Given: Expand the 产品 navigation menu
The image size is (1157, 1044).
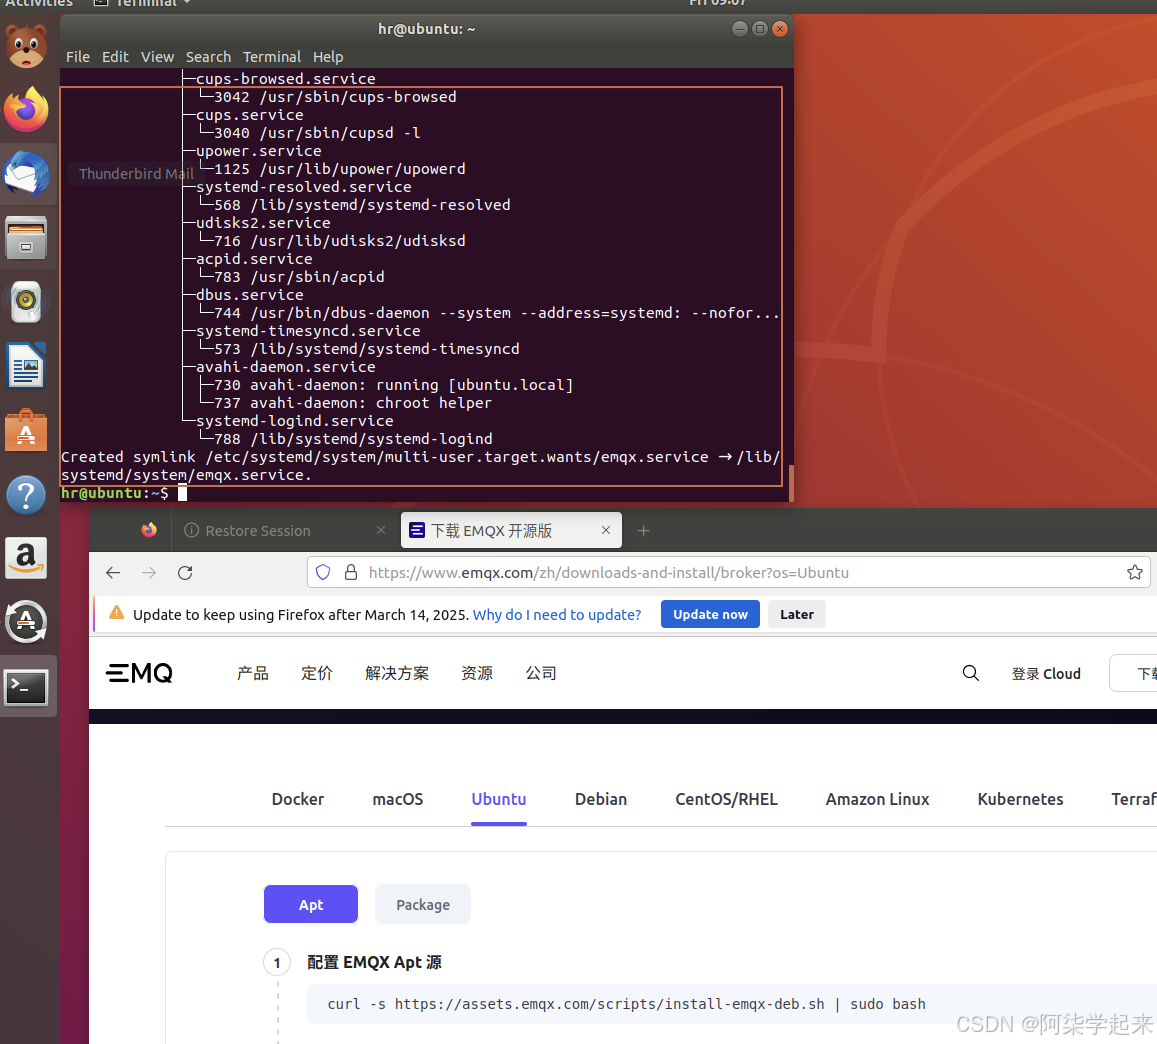Looking at the screenshot, I should coord(253,673).
